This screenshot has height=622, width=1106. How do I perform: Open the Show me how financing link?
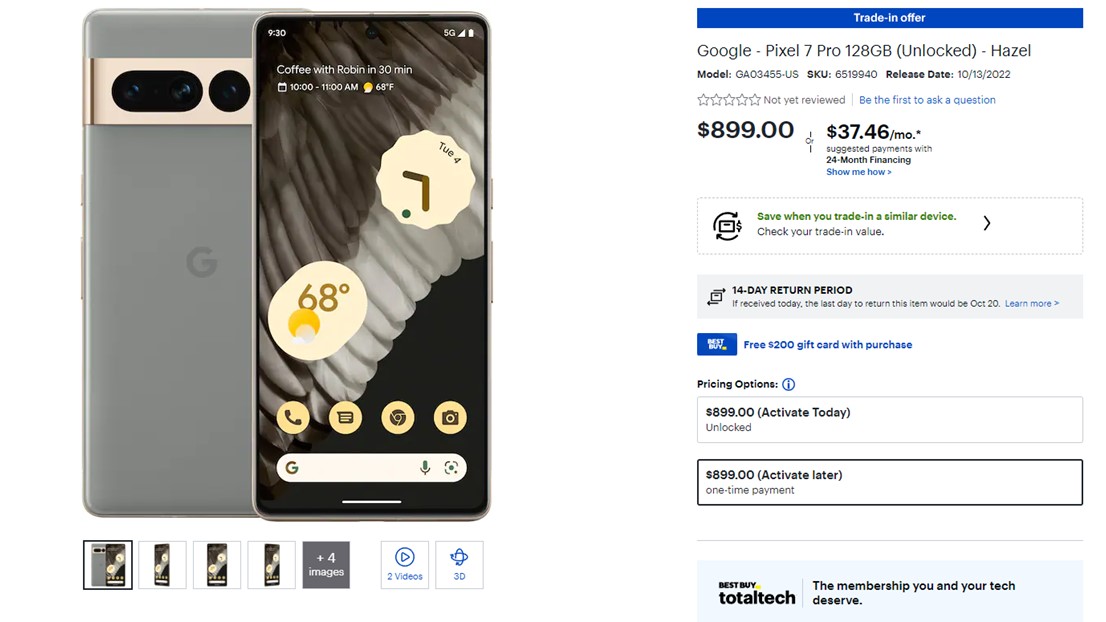point(858,172)
